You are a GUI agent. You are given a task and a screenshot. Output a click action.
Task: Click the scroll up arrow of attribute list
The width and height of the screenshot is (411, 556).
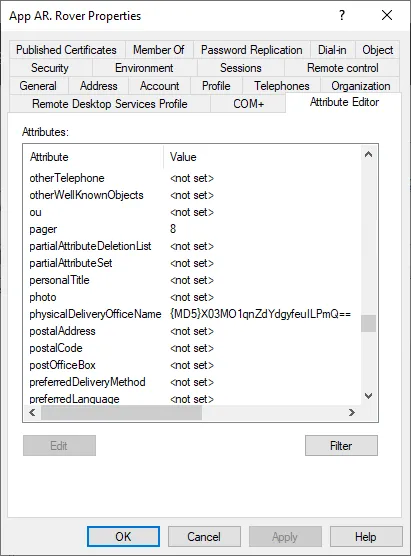pyautogui.click(x=368, y=154)
